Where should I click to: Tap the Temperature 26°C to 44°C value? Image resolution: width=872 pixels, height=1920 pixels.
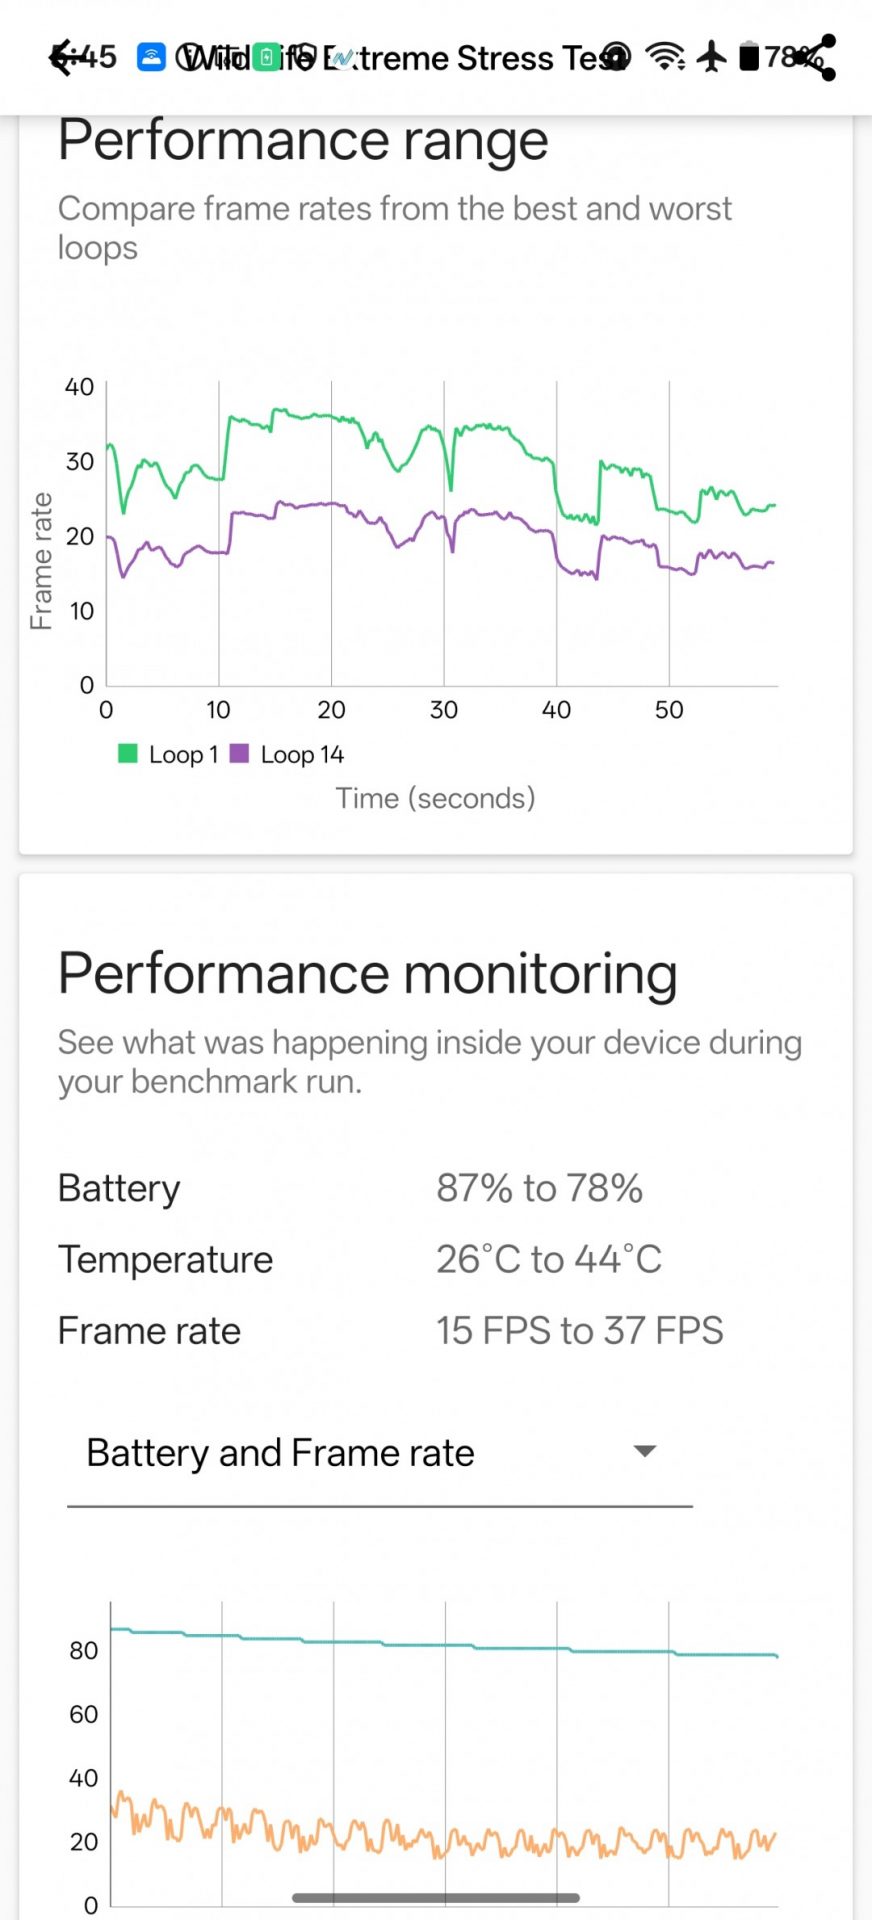coord(548,1260)
